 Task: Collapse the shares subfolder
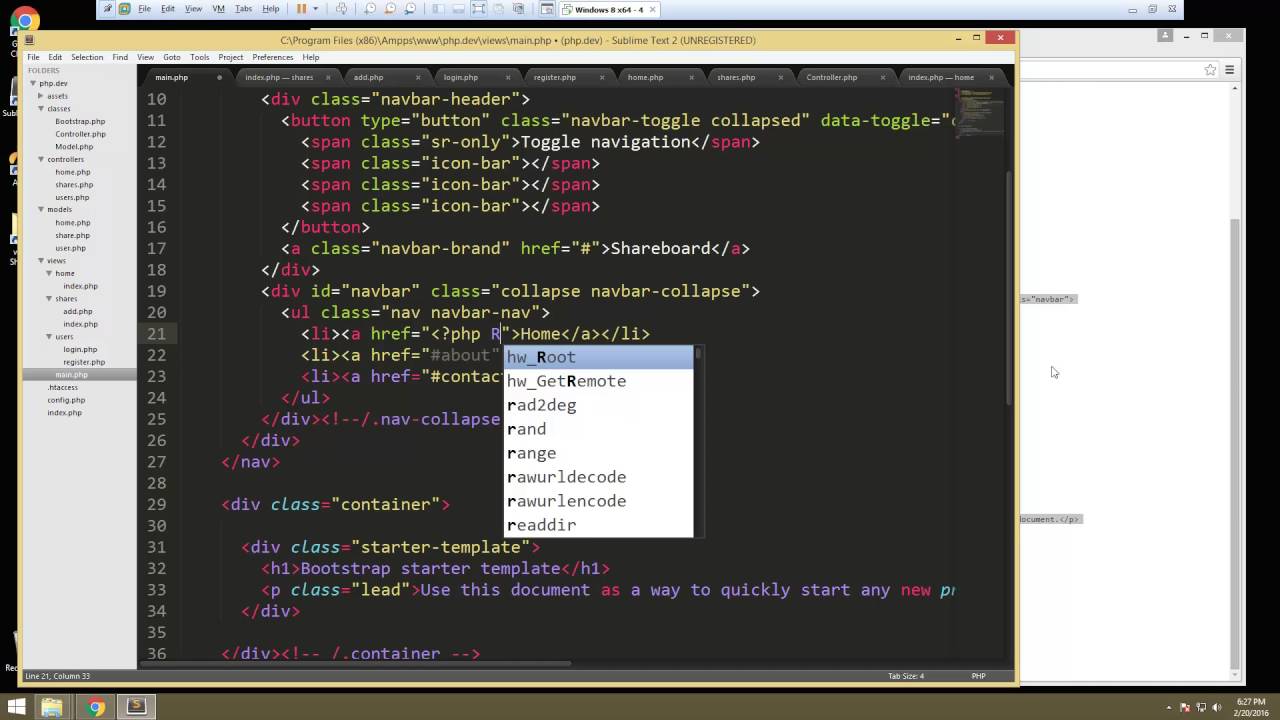48,298
